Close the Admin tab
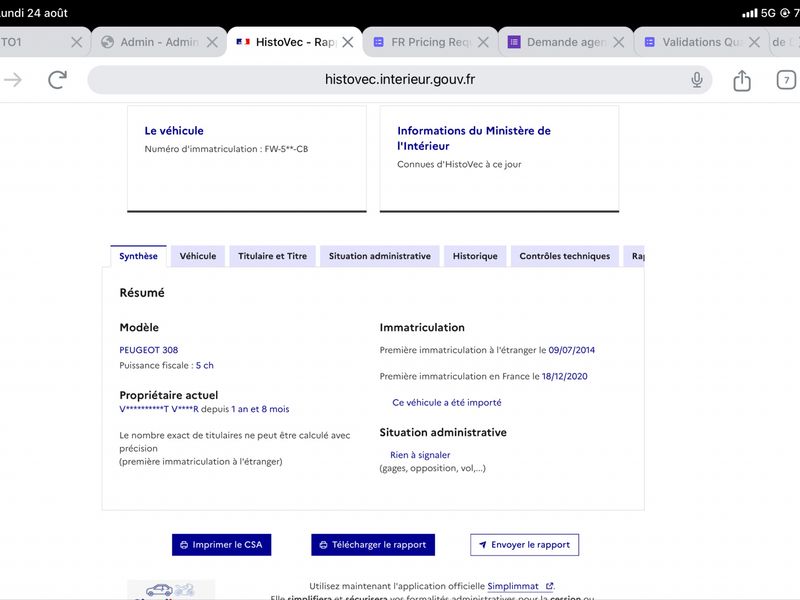The height and width of the screenshot is (600, 800). [x=212, y=42]
